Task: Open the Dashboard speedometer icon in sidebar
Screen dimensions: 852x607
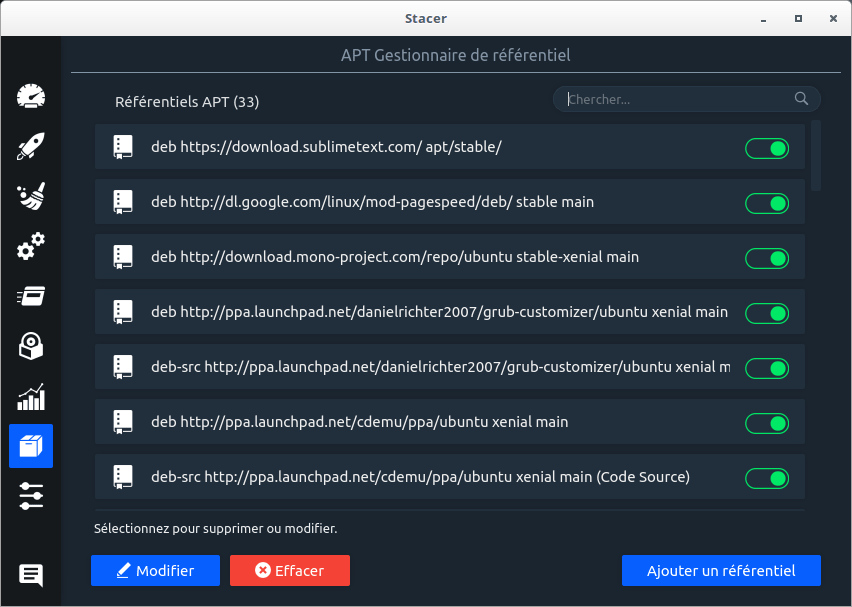Action: click(31, 97)
